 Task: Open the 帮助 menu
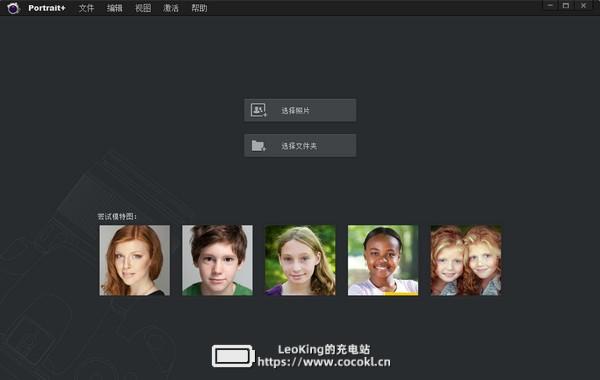pyautogui.click(x=199, y=8)
